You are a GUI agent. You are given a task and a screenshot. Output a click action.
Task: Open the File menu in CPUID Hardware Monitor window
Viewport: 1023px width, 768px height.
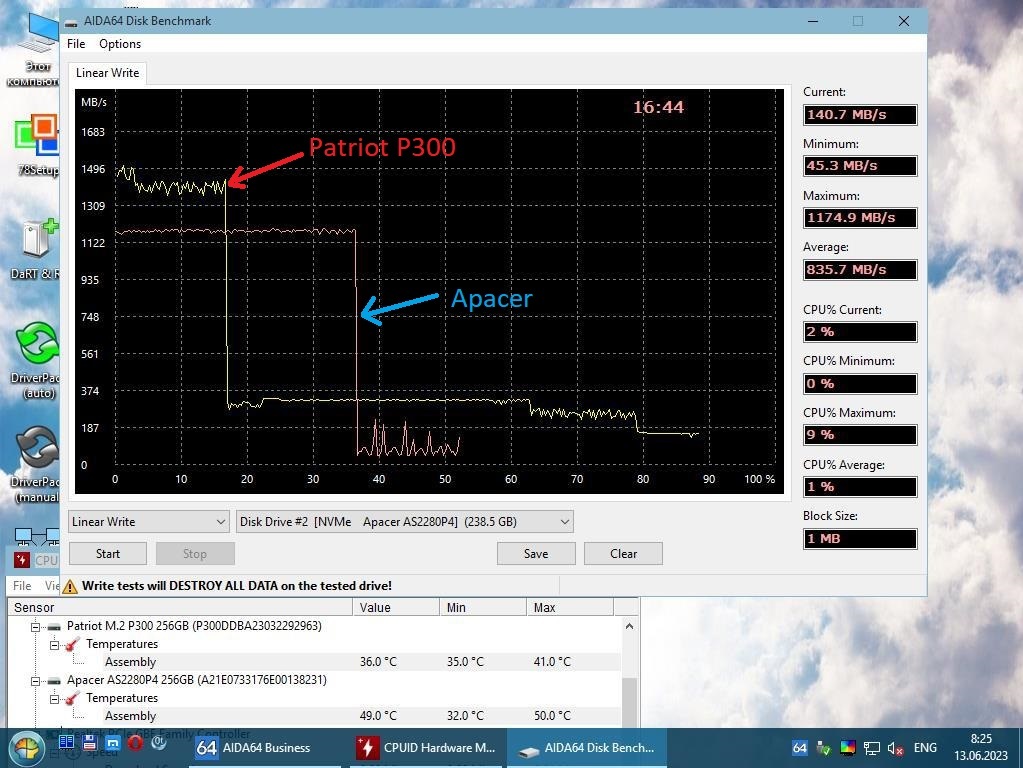[22, 585]
